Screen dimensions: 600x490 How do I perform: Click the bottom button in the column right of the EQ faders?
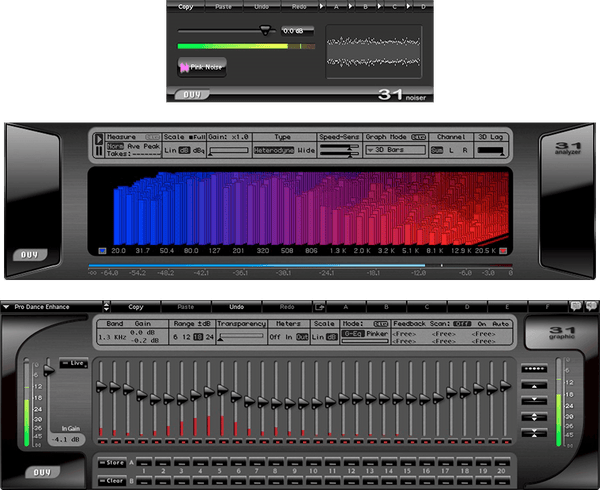point(534,433)
